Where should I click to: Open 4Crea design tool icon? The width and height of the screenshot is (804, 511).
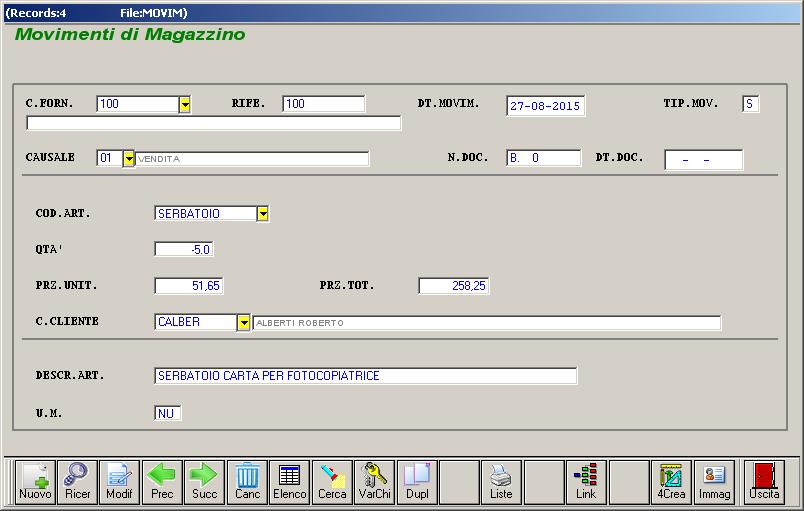(671, 482)
